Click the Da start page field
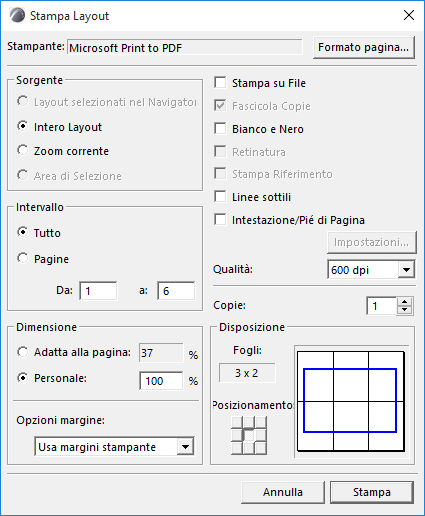425x516 pixels. (98, 291)
